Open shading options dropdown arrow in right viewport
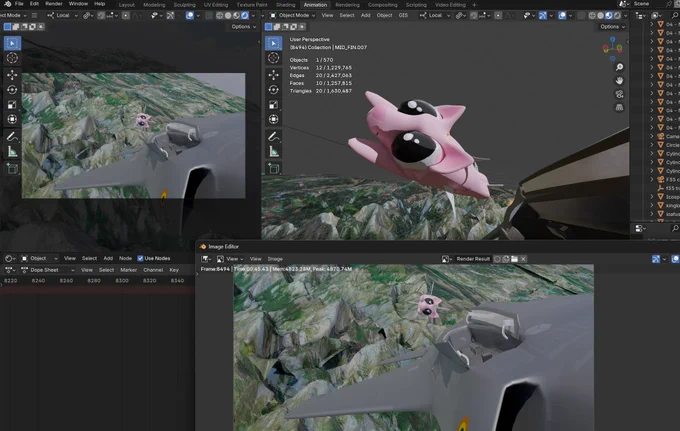680x431 pixels. tap(625, 15)
